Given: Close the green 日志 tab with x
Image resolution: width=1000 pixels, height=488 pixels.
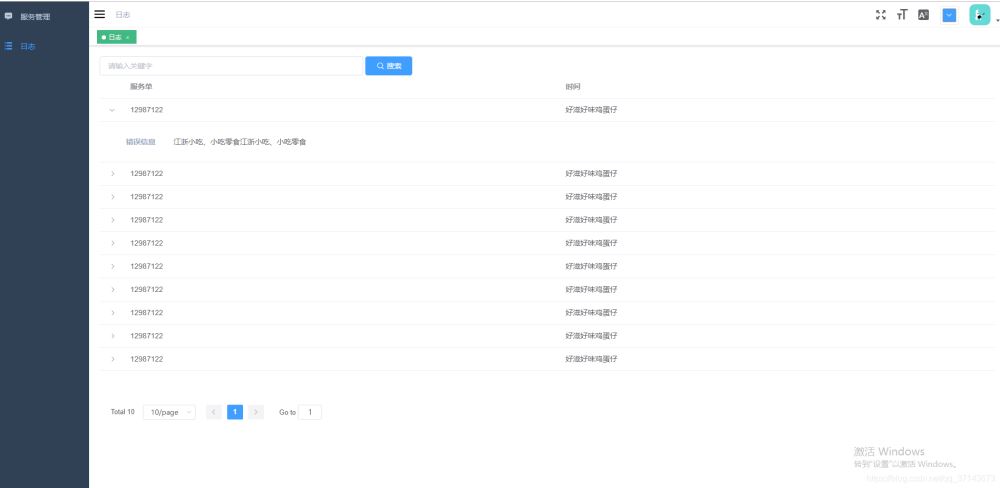Looking at the screenshot, I should [128, 37].
